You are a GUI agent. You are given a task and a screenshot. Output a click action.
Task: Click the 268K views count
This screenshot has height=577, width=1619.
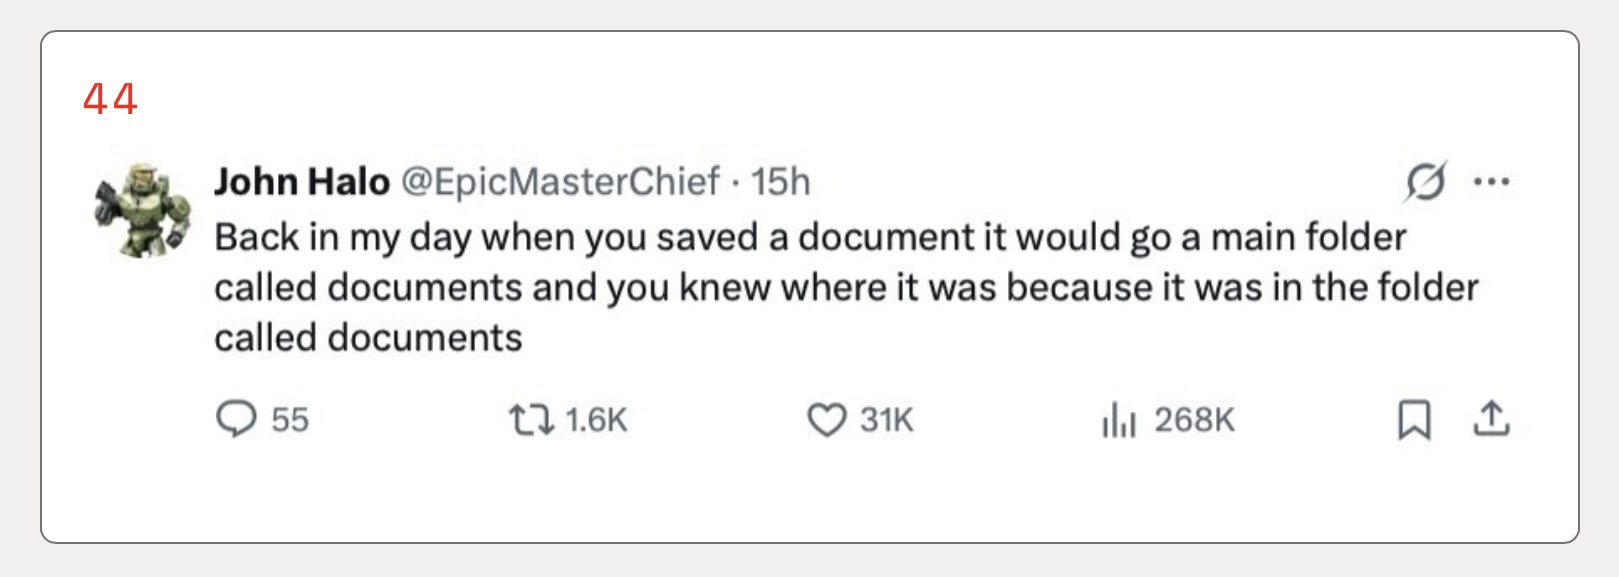pos(1194,420)
